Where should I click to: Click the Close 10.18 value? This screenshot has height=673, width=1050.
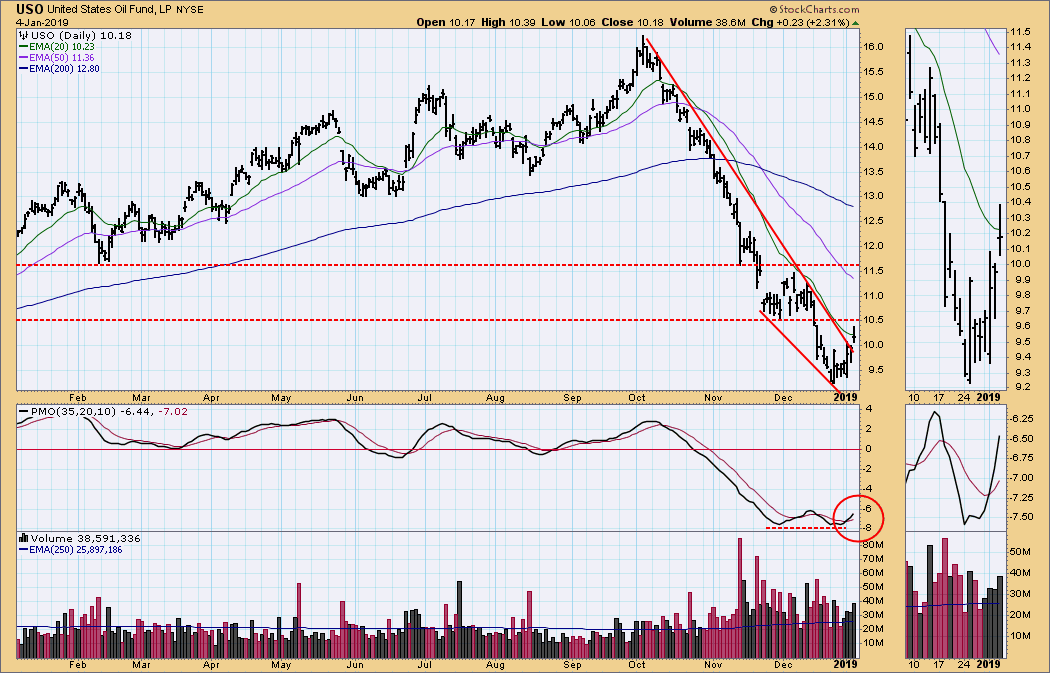click(632, 22)
